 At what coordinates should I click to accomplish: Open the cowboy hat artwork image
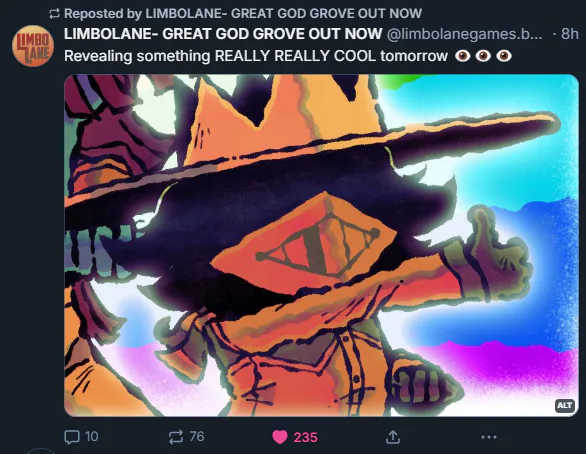click(x=321, y=245)
